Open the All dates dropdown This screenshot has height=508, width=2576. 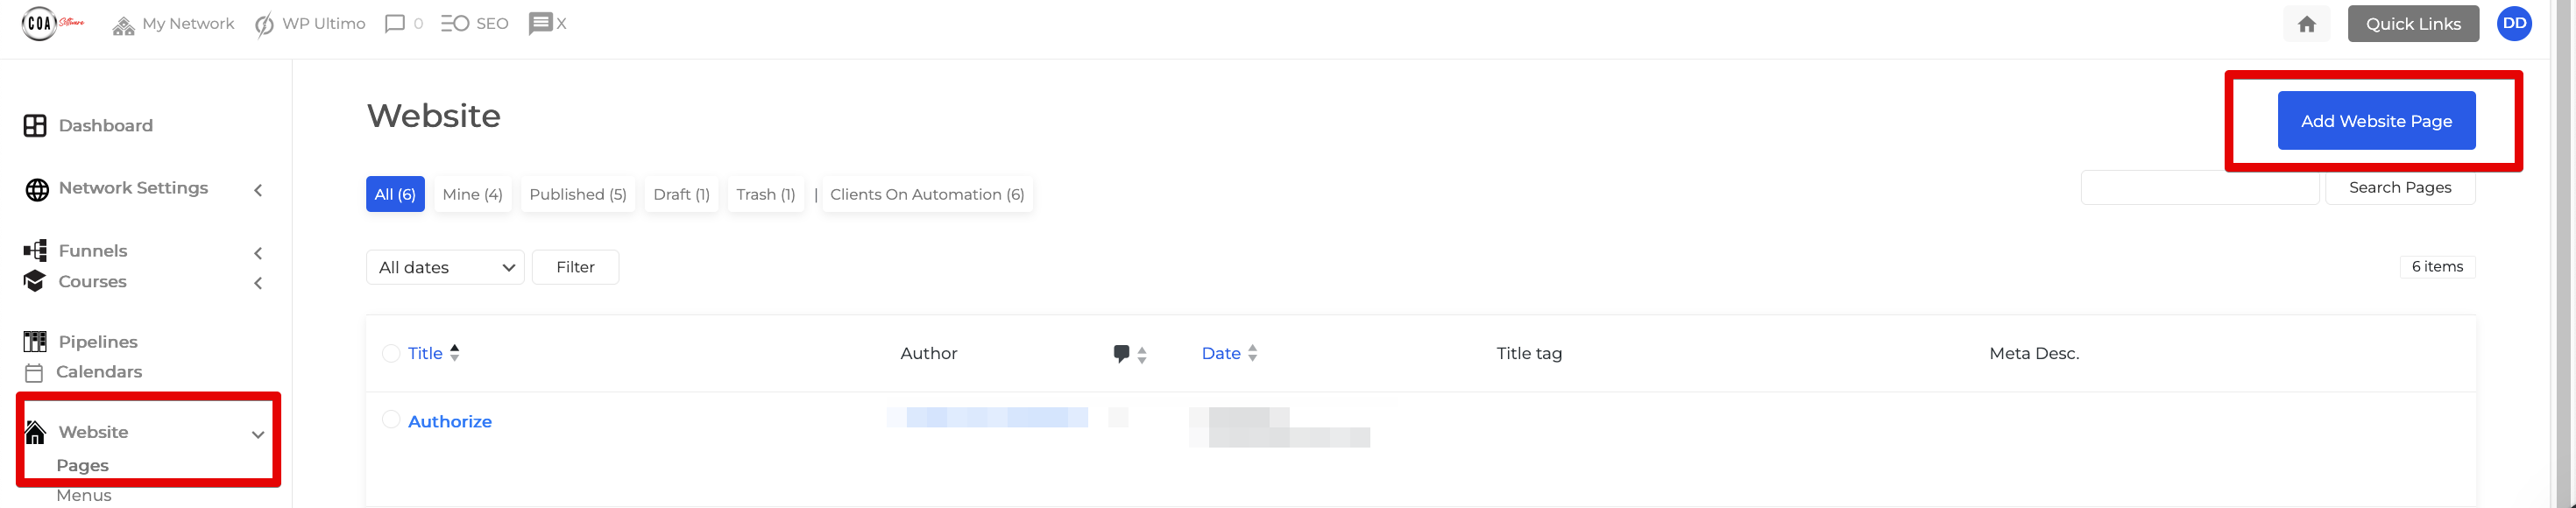click(445, 267)
